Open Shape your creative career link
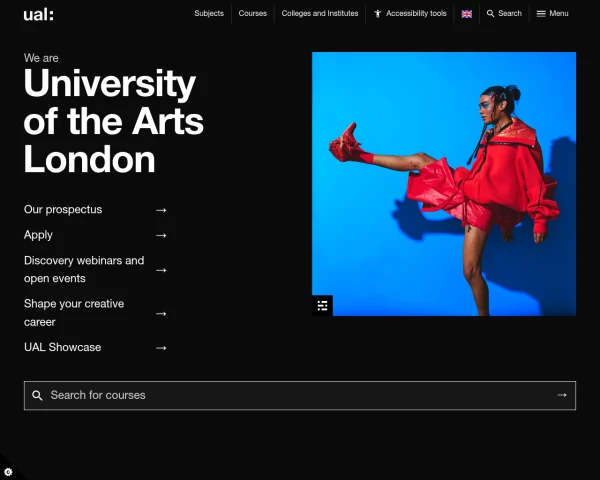Viewport: 600px width, 480px height. pyautogui.click(x=74, y=313)
